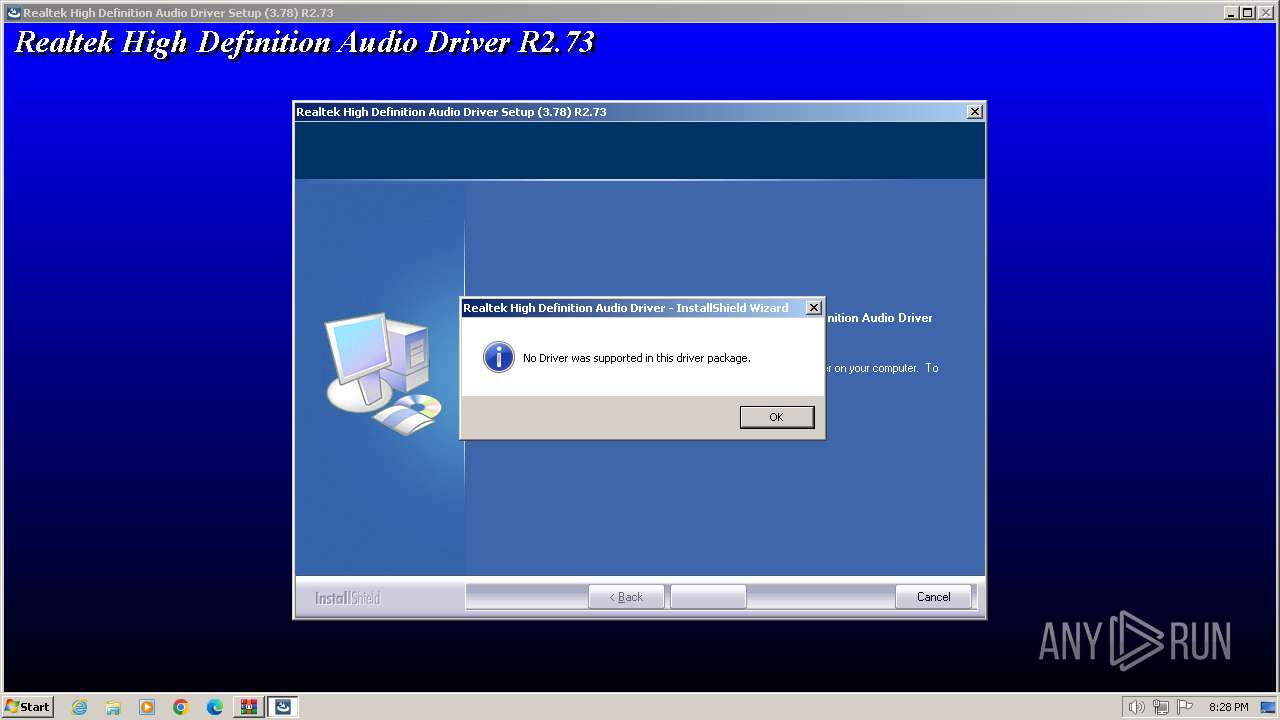Launch Microsoft Edge from the taskbar
The width and height of the screenshot is (1280, 720).
[215, 707]
